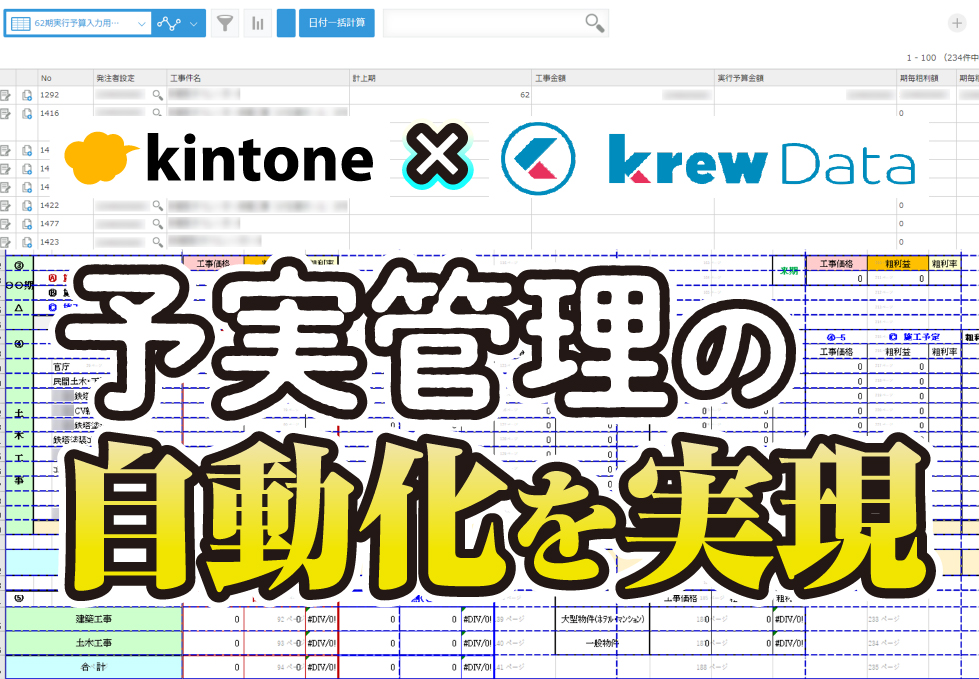Duplicate record 1292 with copy icon
This screenshot has width=979, height=679.
27,95
